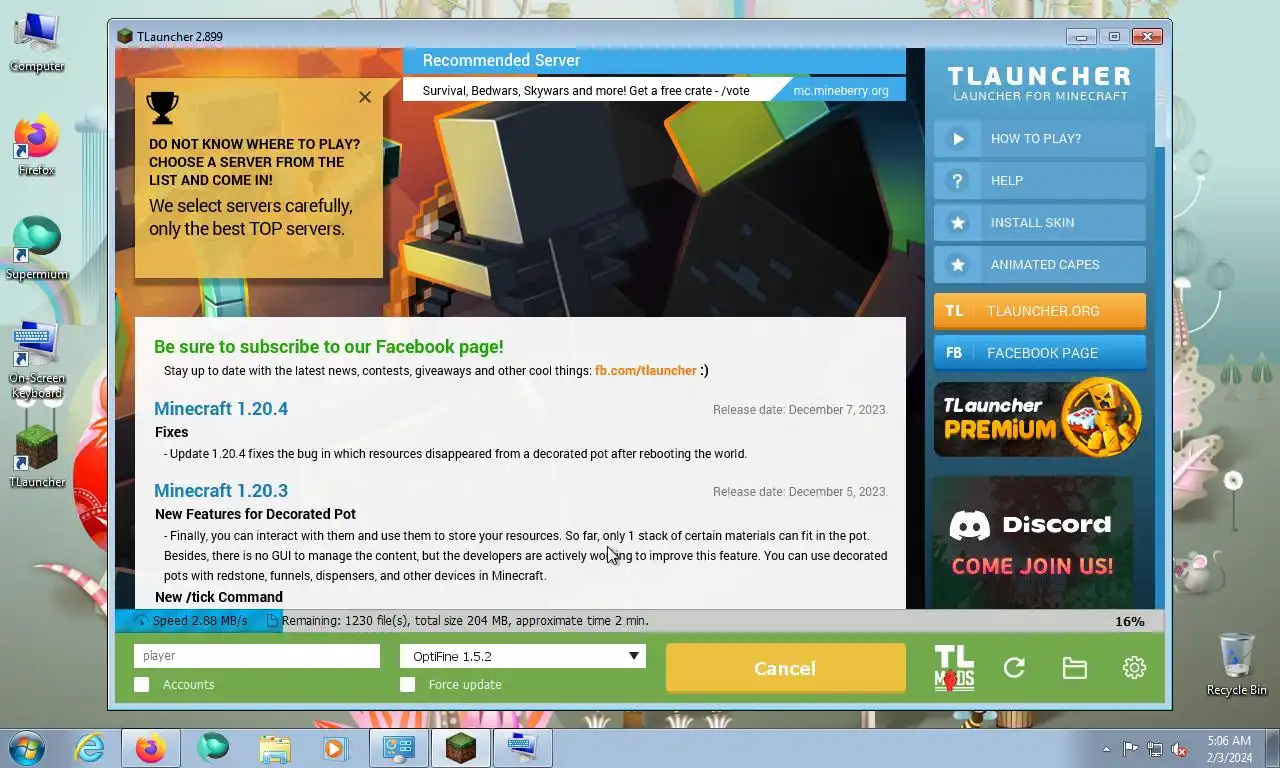Click the Action Center flag tray icon
The width and height of the screenshot is (1280, 768).
click(x=1130, y=749)
